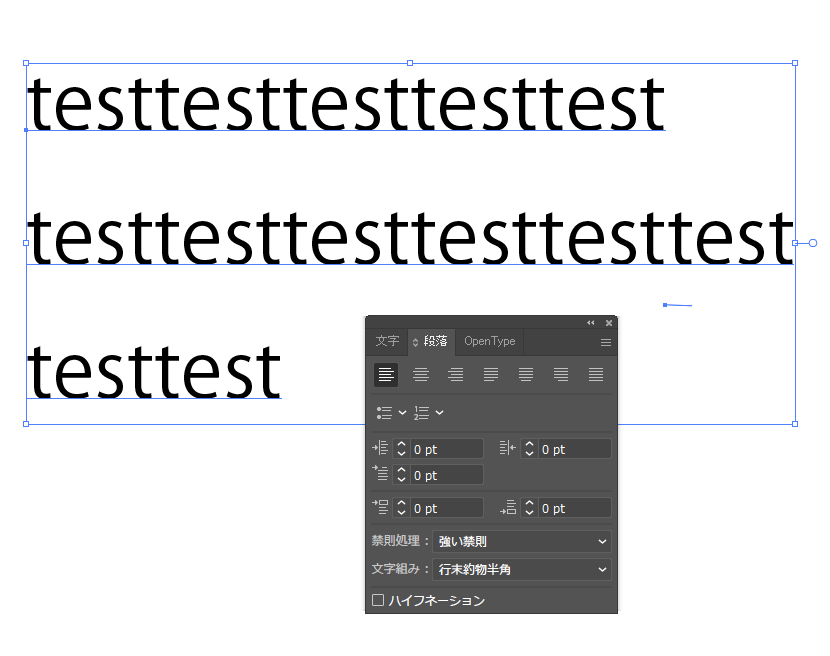The height and width of the screenshot is (656, 830).
Task: Click the bulleted list icon
Action: (x=384, y=412)
